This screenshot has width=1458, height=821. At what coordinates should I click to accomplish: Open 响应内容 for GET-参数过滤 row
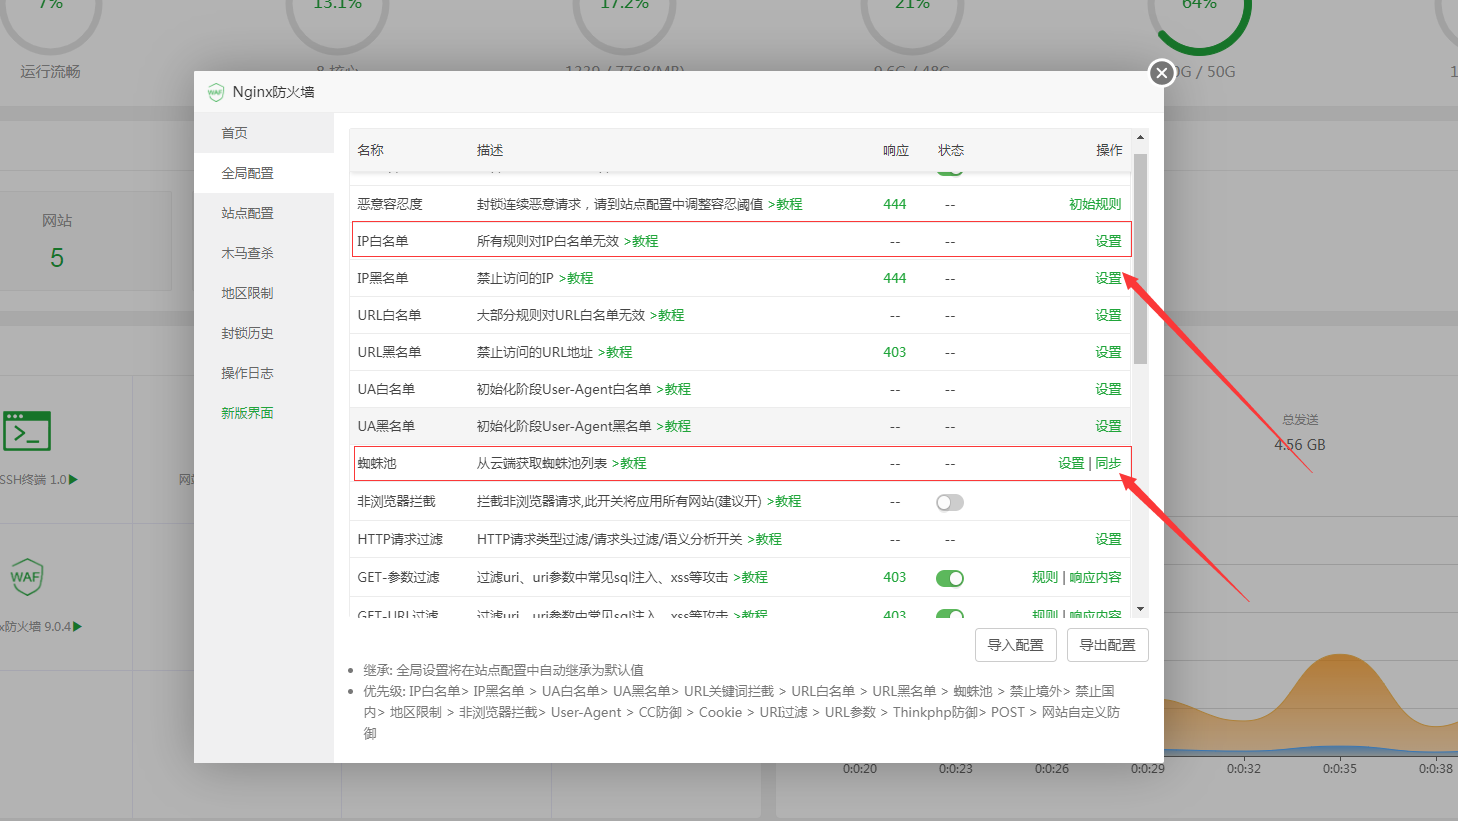[1095, 577]
